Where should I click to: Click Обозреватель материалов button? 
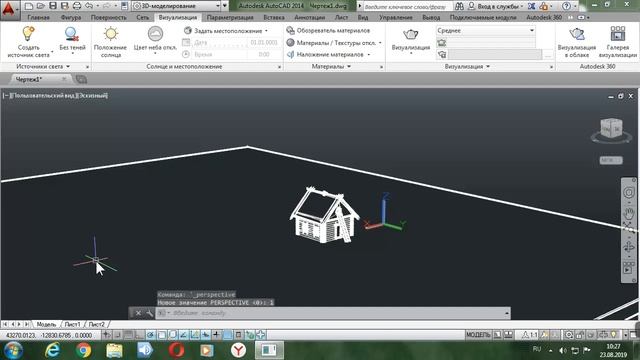329,31
